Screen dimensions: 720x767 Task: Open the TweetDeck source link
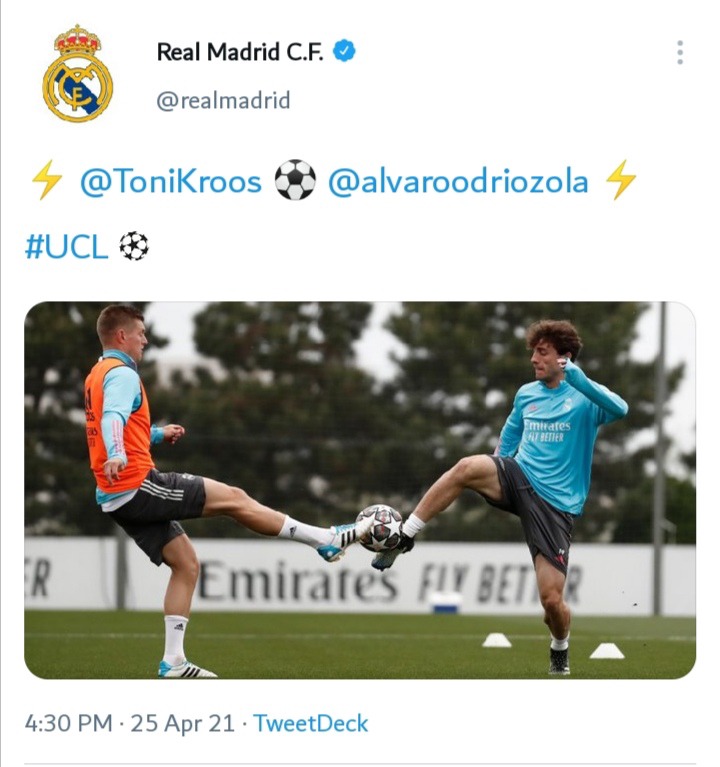[311, 723]
